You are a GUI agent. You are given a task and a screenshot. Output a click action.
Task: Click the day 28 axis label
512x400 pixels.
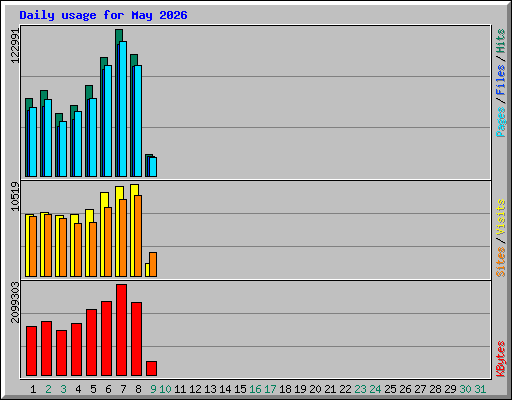point(435,389)
